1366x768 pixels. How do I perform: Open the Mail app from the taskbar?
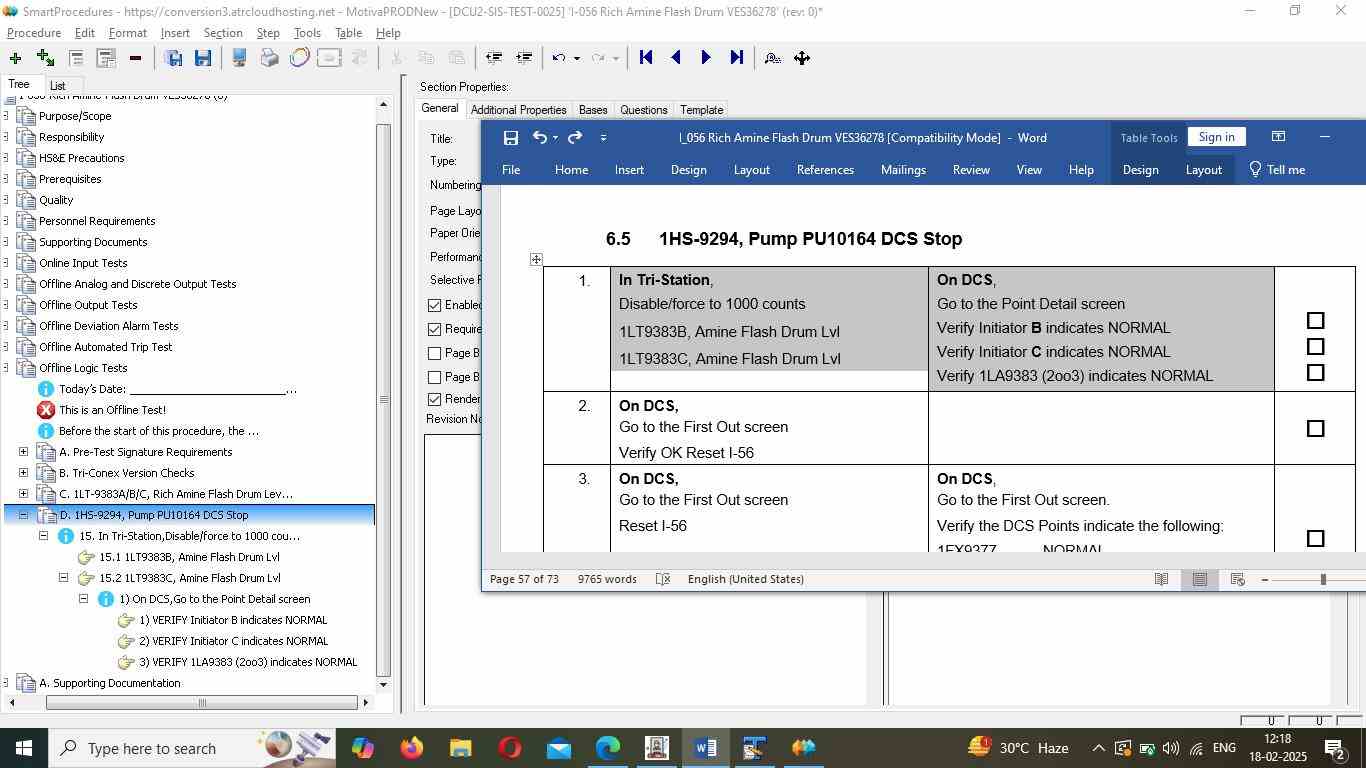(x=559, y=748)
